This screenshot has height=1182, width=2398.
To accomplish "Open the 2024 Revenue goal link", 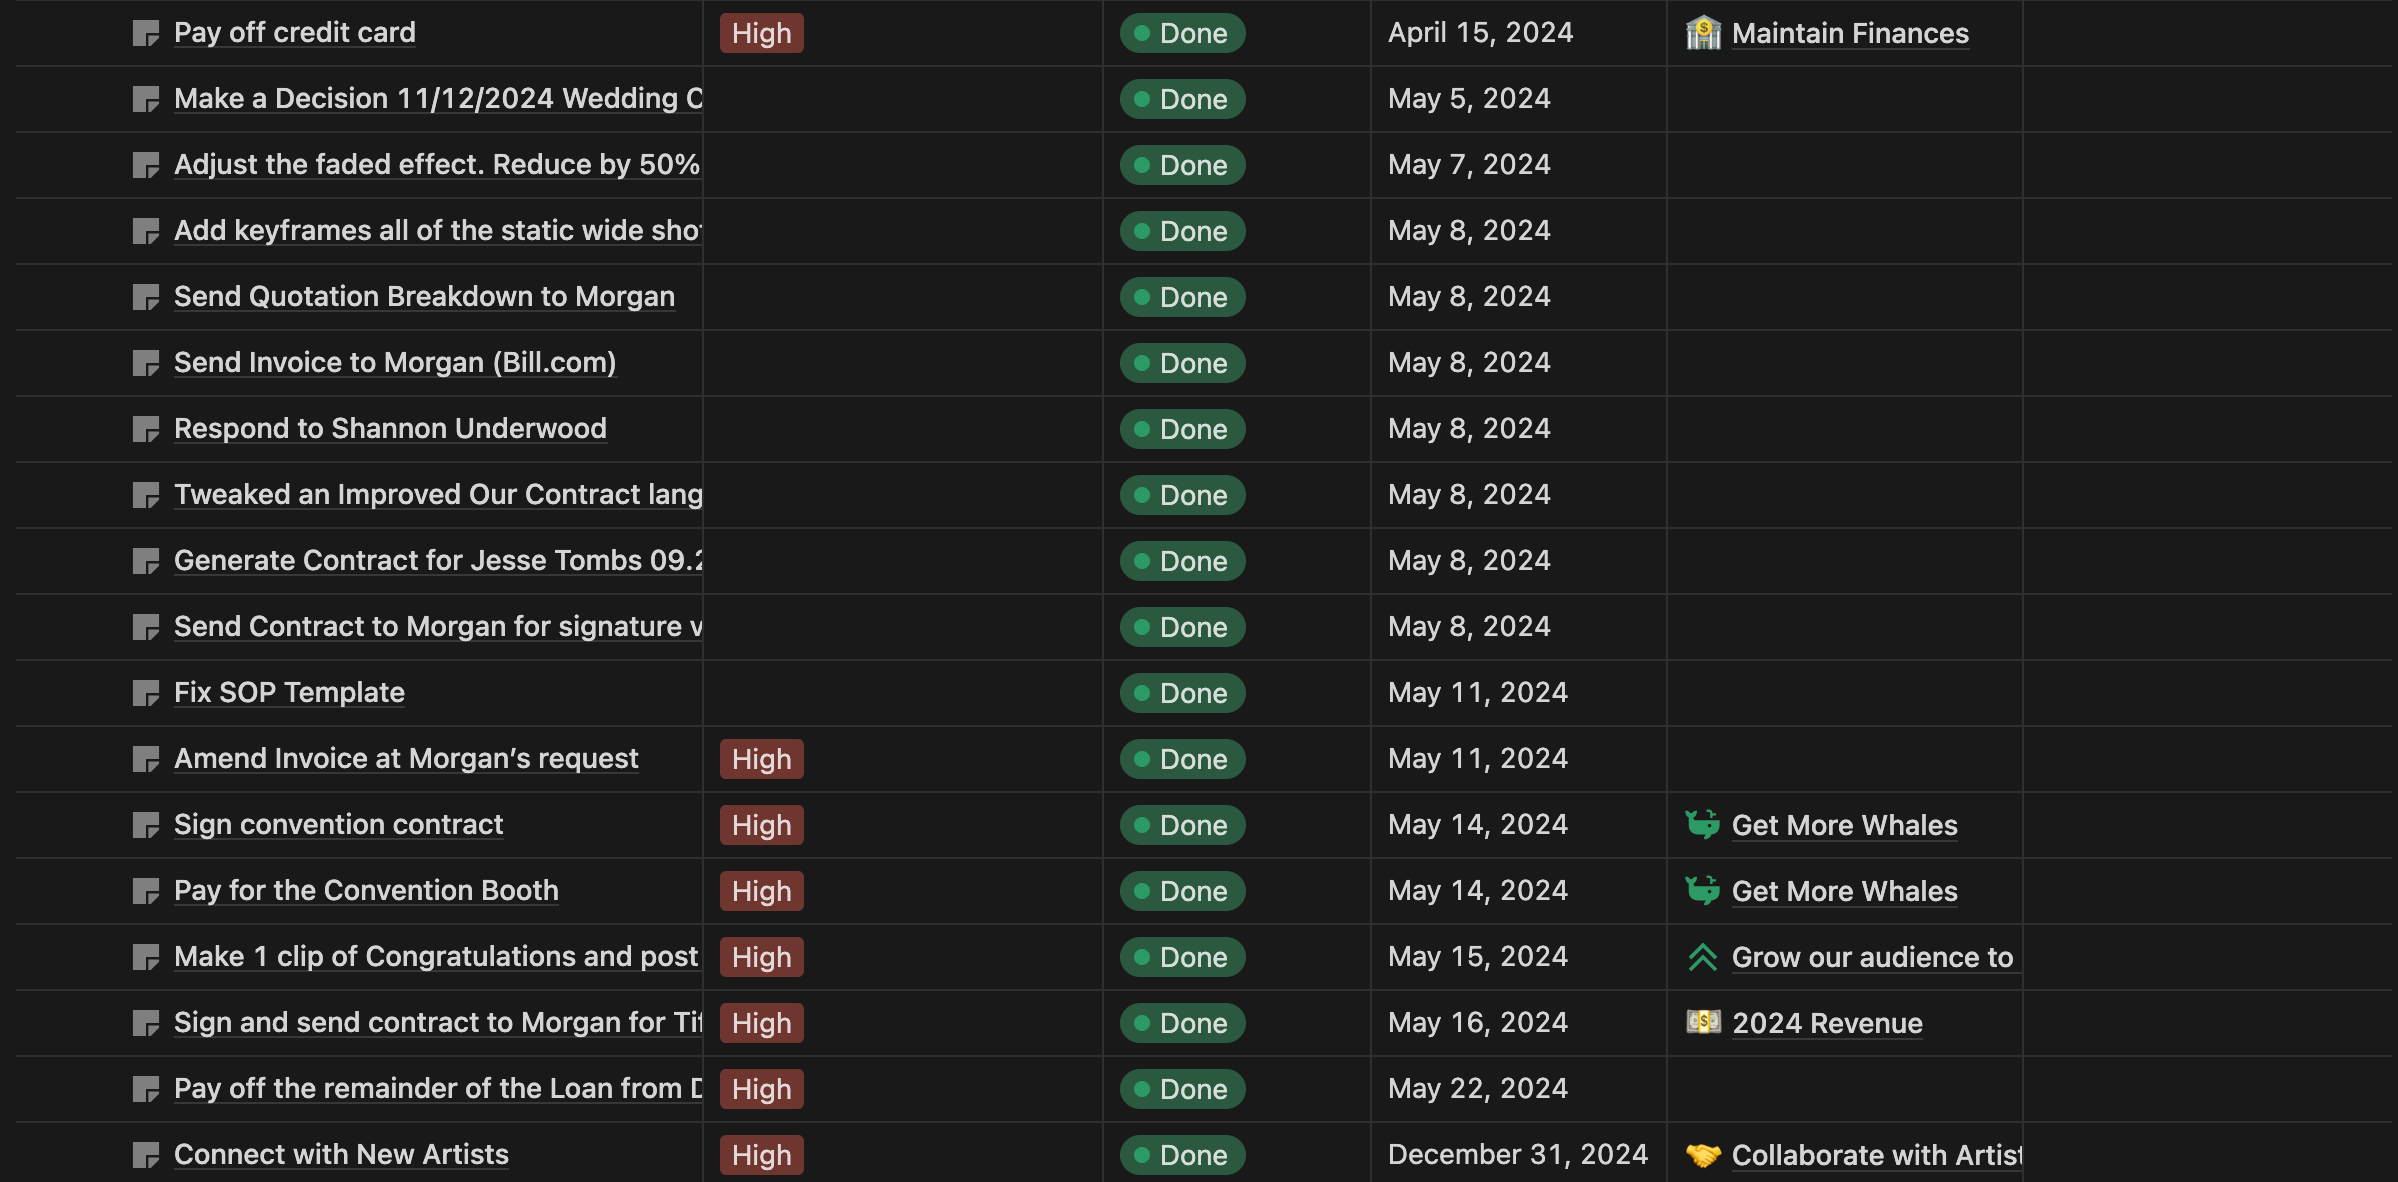I will tap(1826, 1023).
